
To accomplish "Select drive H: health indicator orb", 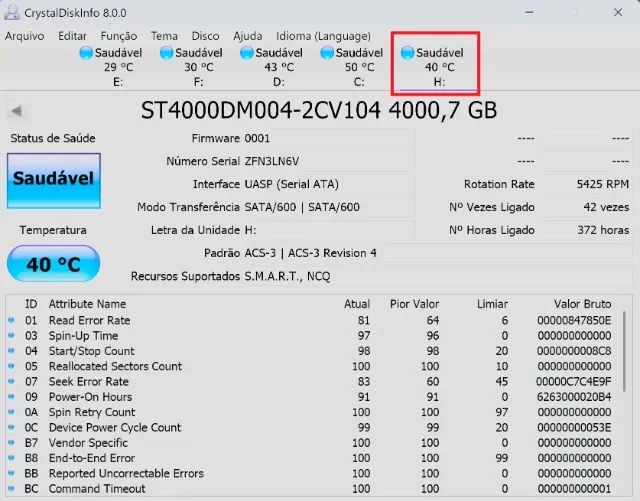I will (x=407, y=53).
